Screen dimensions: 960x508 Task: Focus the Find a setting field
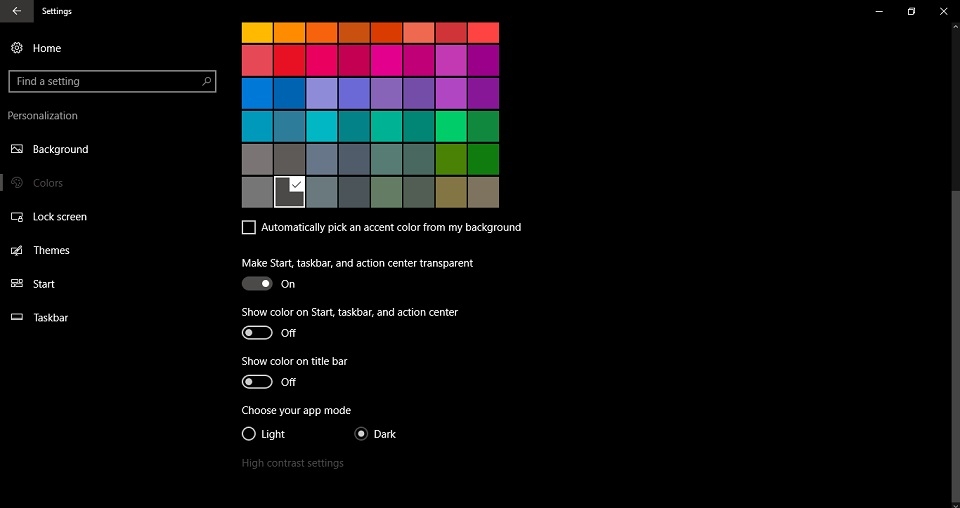112,81
